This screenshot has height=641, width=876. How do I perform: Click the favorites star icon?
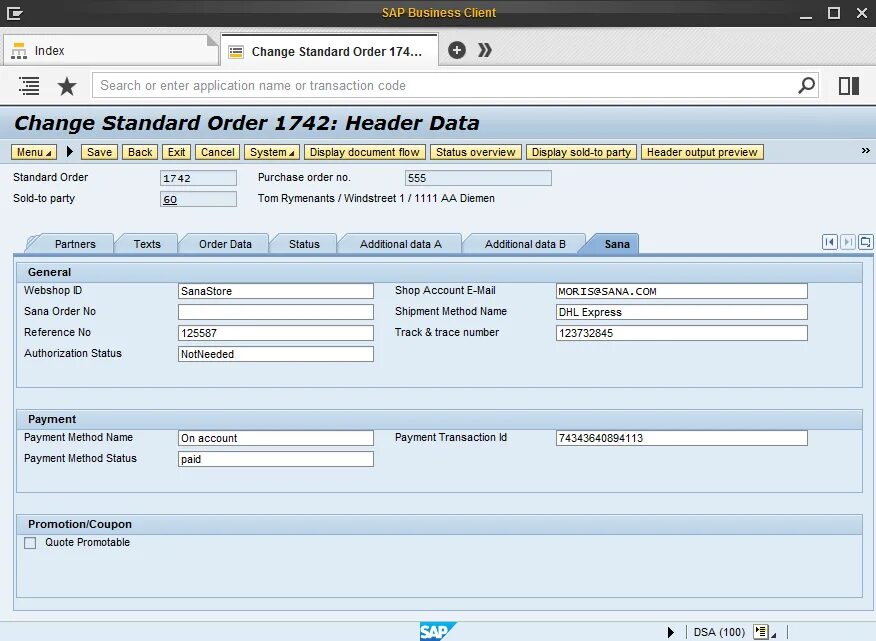[67, 86]
